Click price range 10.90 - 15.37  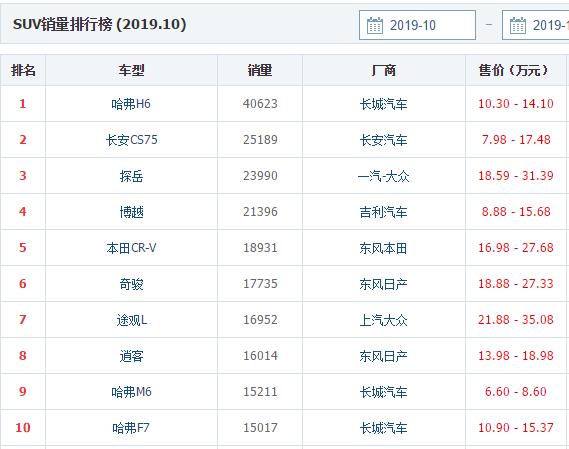point(516,428)
